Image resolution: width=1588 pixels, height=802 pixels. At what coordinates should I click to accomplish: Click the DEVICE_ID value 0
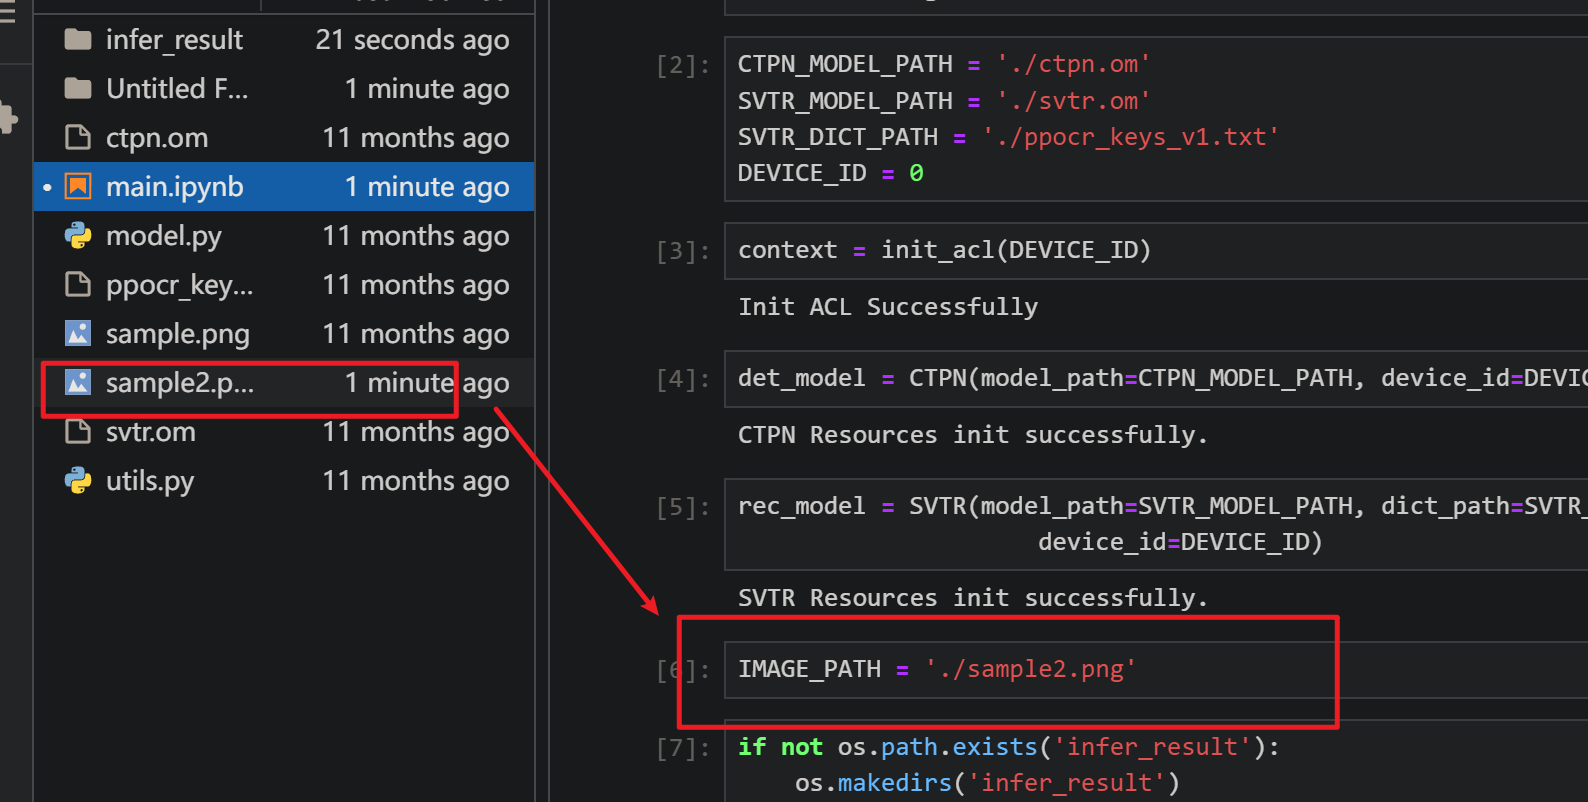click(916, 173)
